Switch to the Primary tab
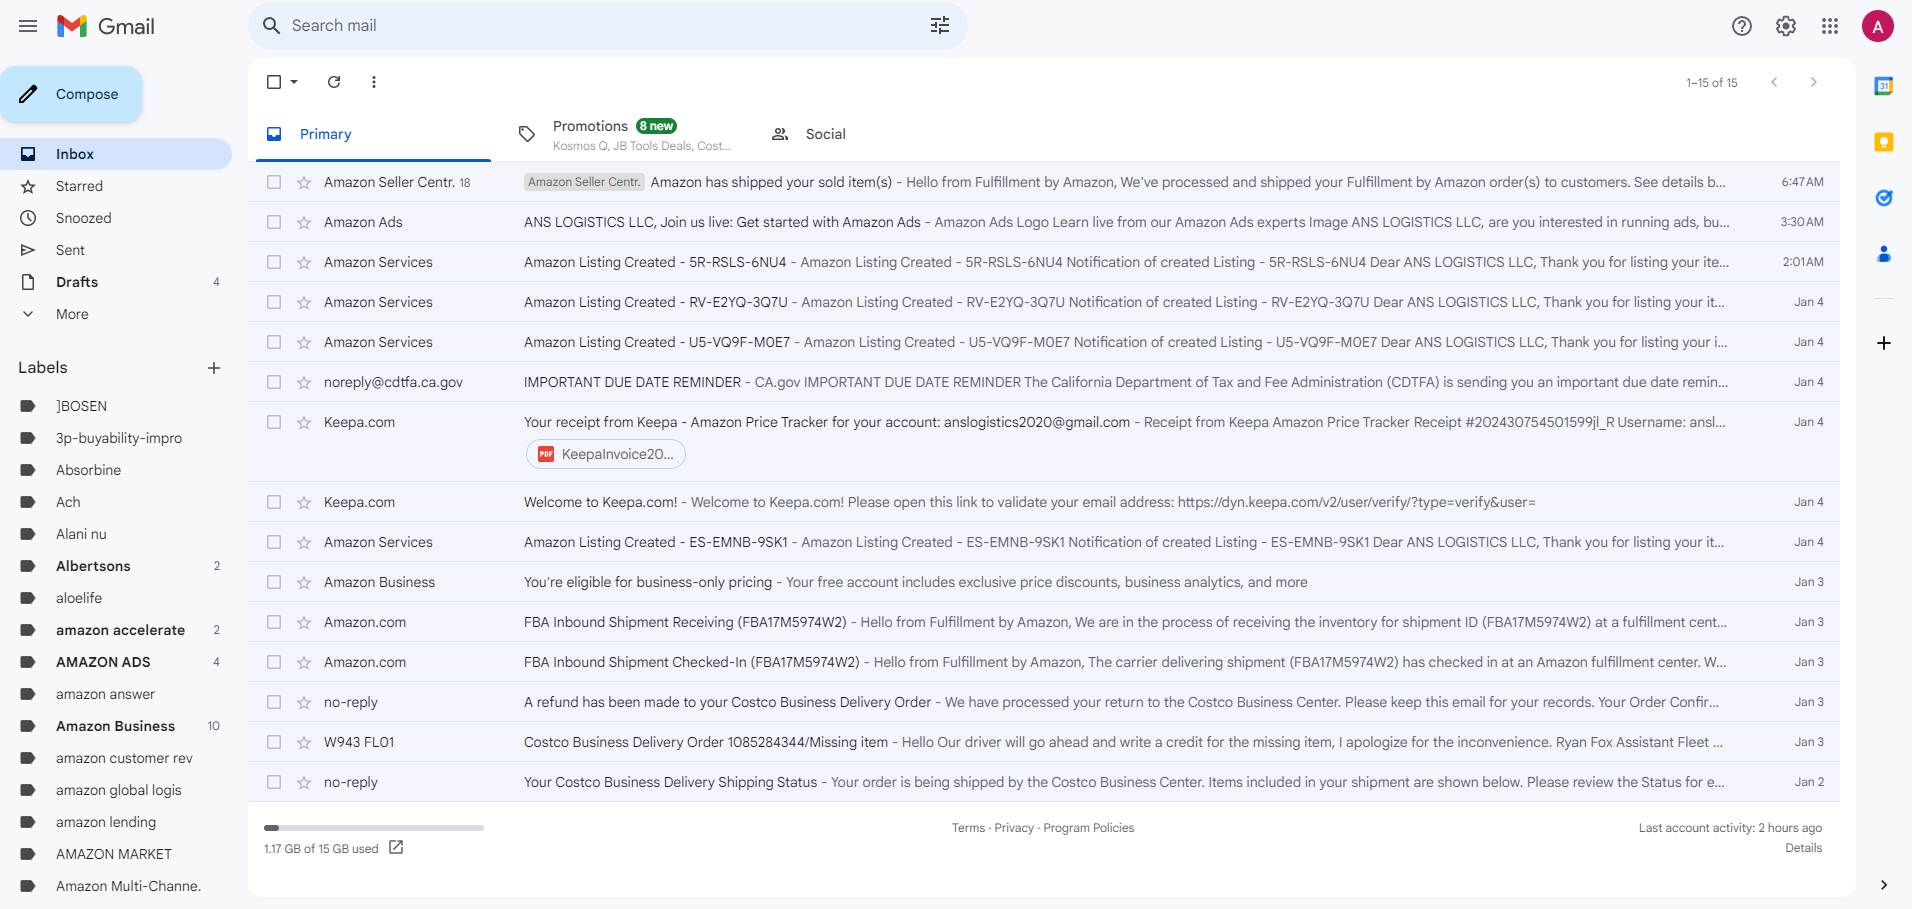This screenshot has height=909, width=1912. pos(373,134)
